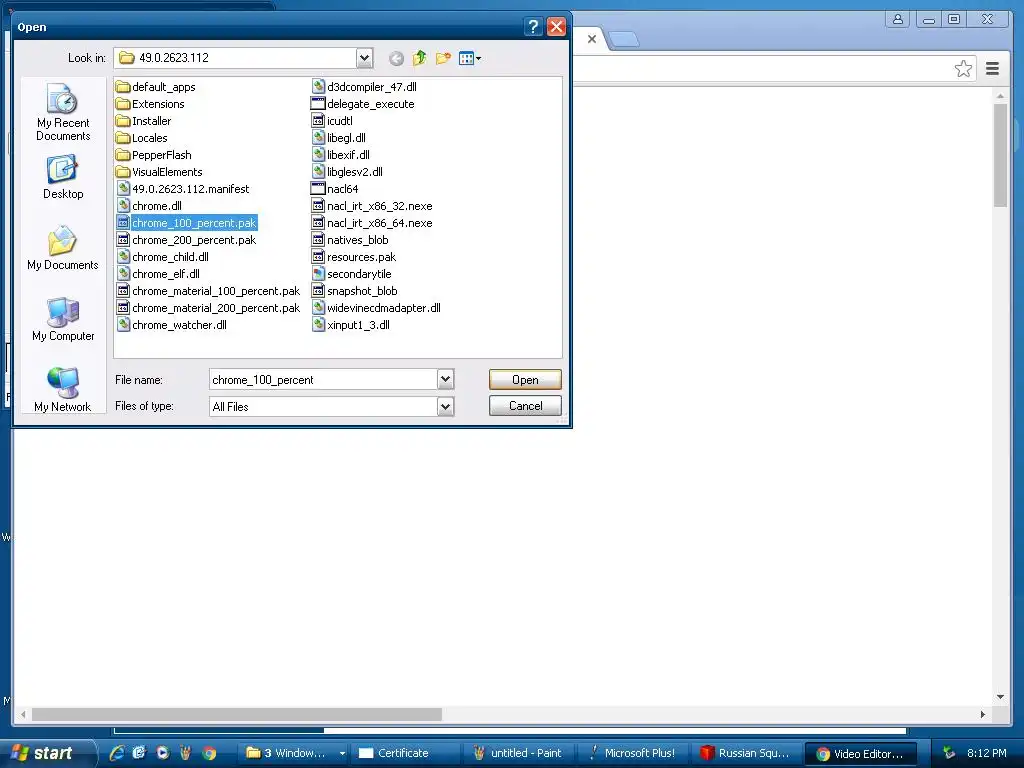Screen dimensions: 1024x768
Task: Select the chrome.dll file
Action: coord(150,206)
